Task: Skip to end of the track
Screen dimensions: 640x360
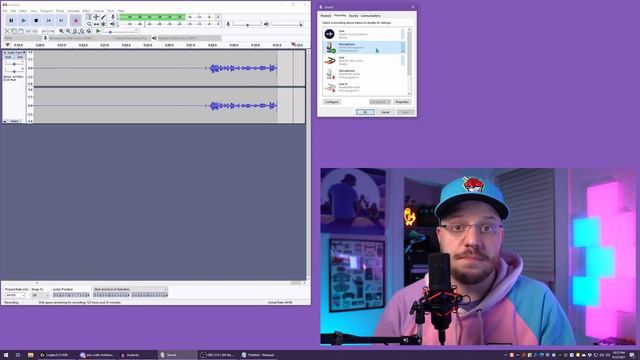Action: (61, 20)
